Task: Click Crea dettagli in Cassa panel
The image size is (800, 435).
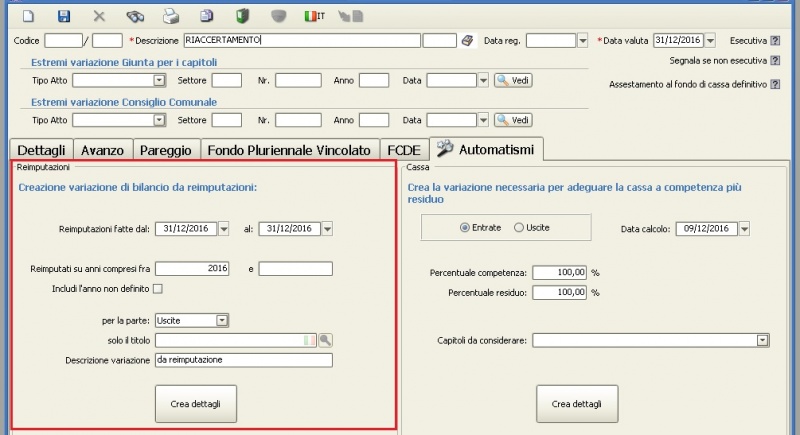Action: tap(577, 404)
